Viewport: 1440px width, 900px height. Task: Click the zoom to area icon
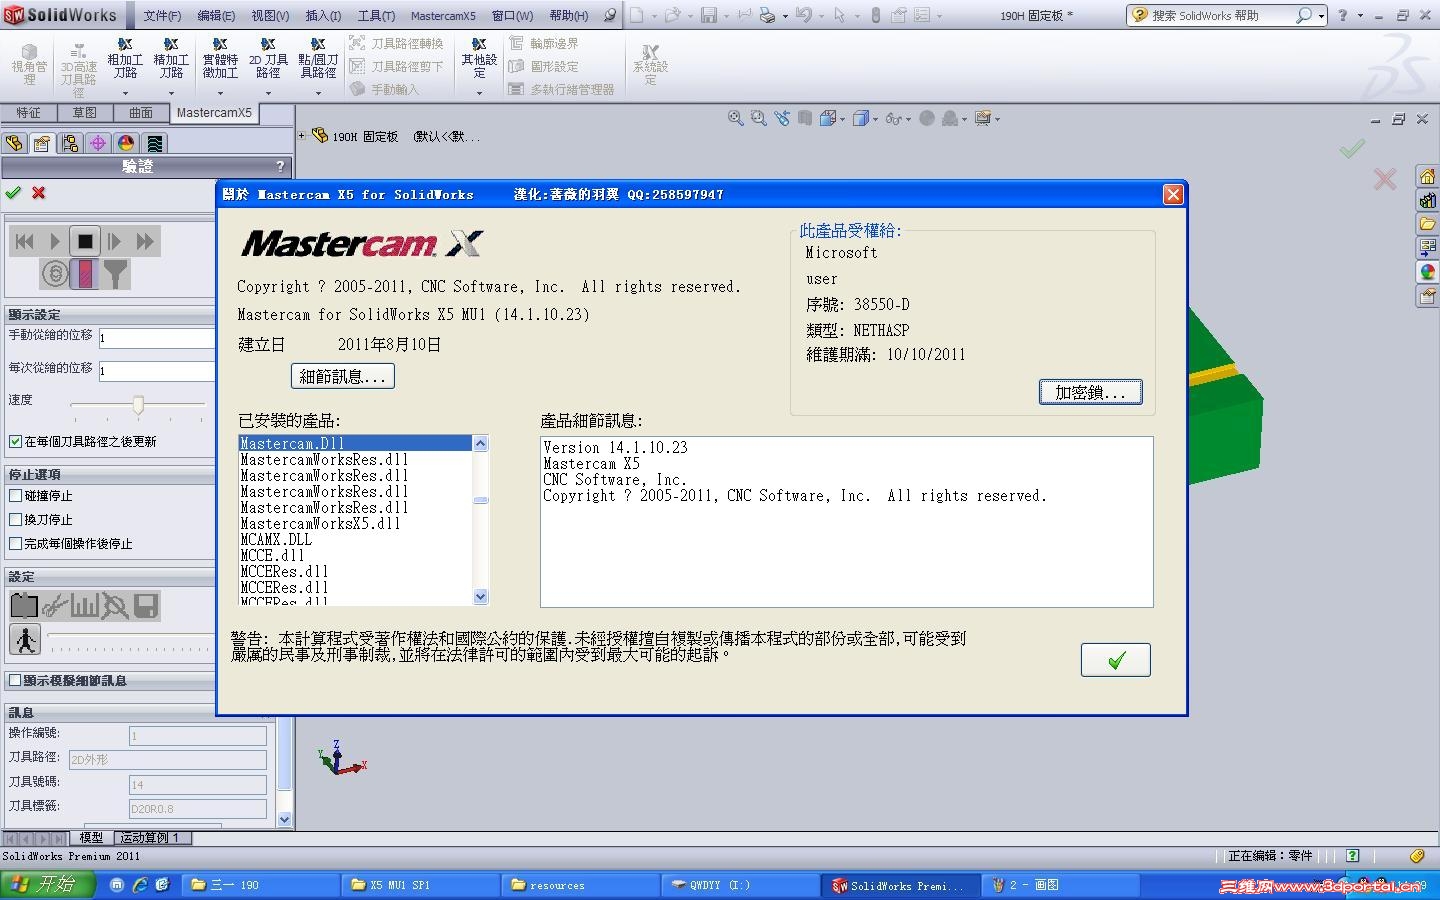tap(759, 118)
